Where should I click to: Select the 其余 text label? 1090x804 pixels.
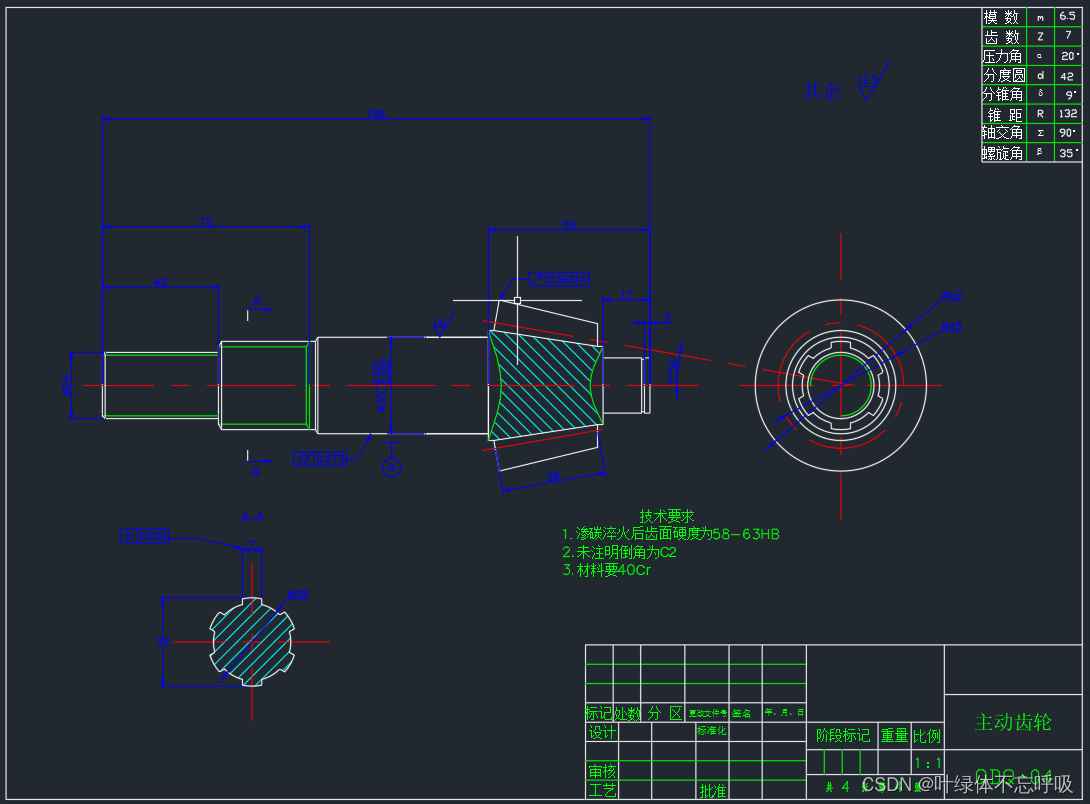click(822, 91)
